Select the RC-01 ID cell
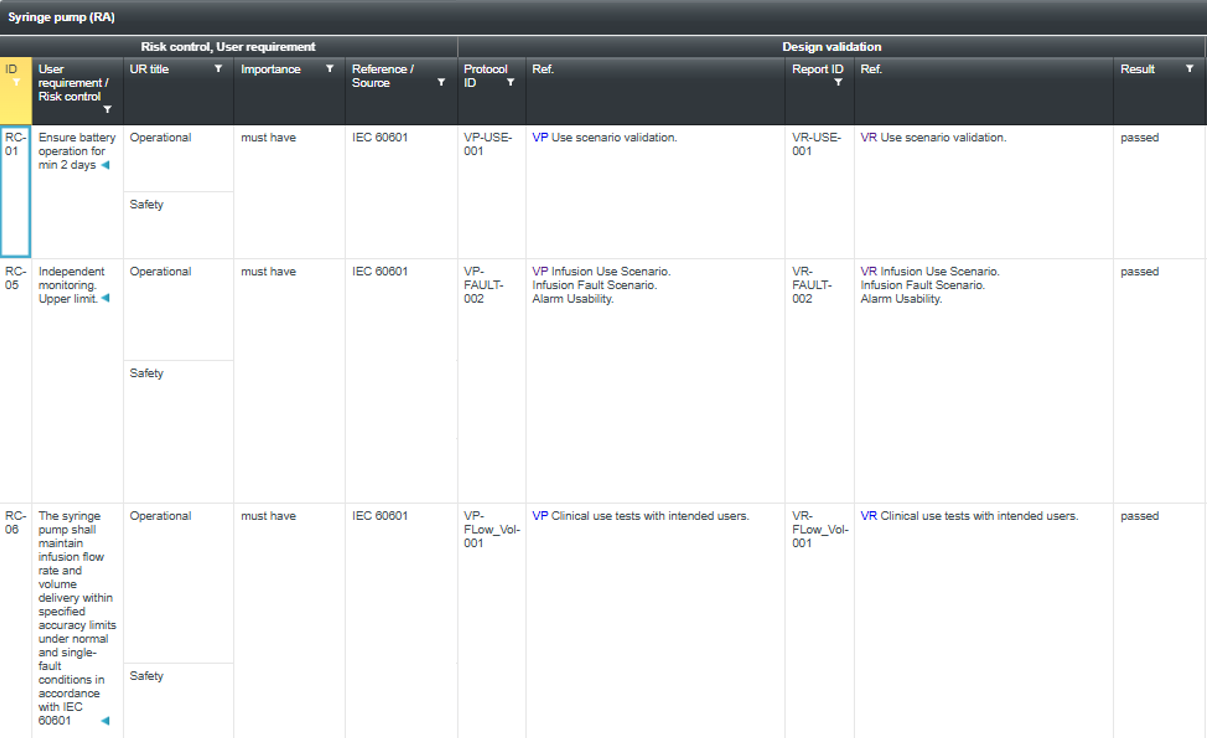This screenshot has height=738, width=1207. [15, 190]
